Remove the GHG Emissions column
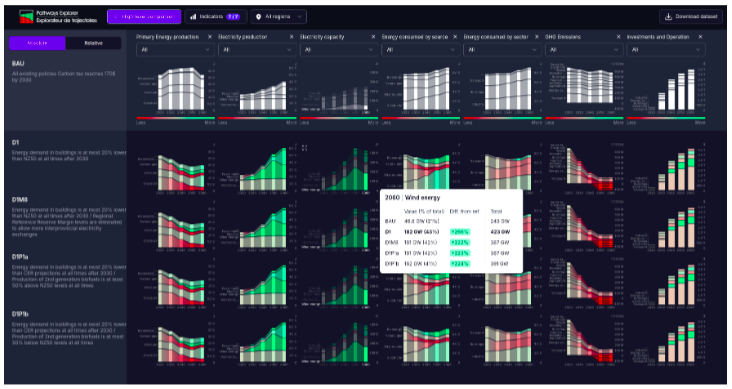The height and width of the screenshot is (389, 732). [618, 37]
